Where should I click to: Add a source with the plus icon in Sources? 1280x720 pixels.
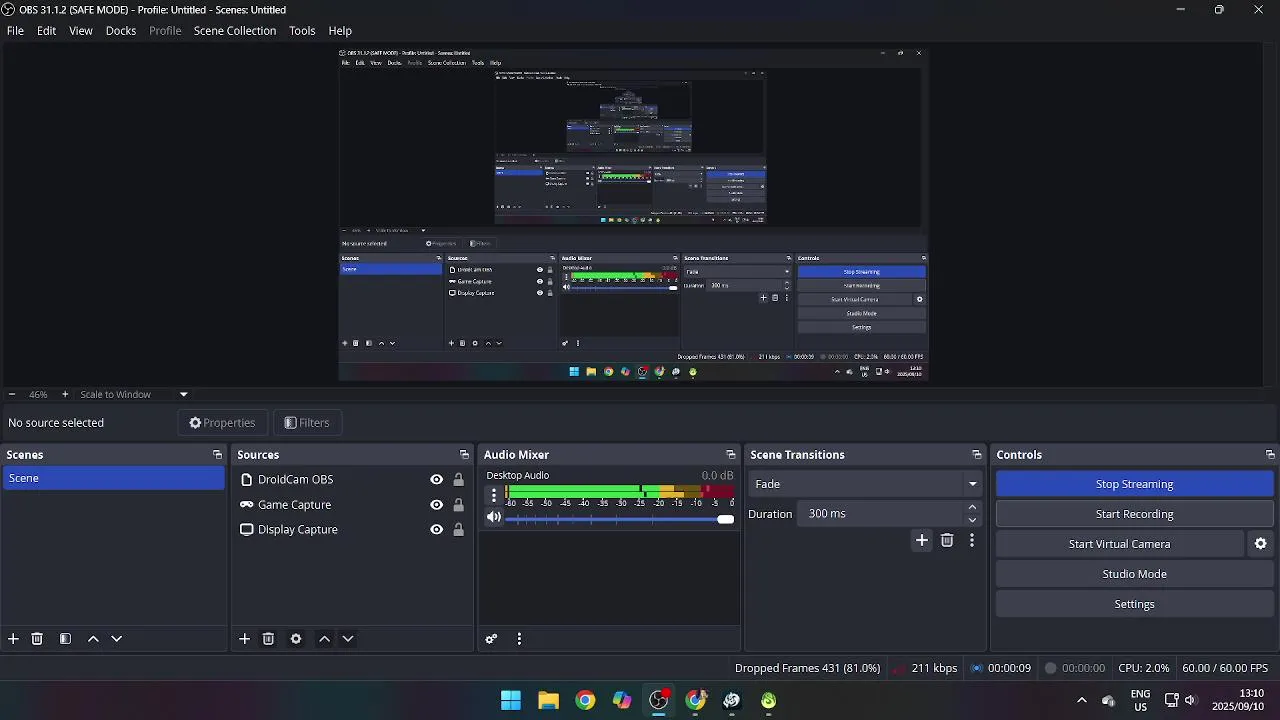click(244, 639)
